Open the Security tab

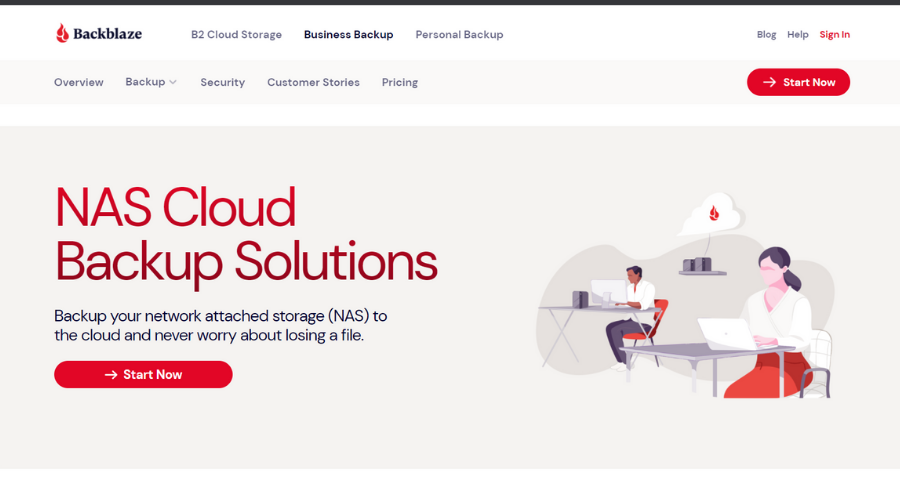point(223,82)
